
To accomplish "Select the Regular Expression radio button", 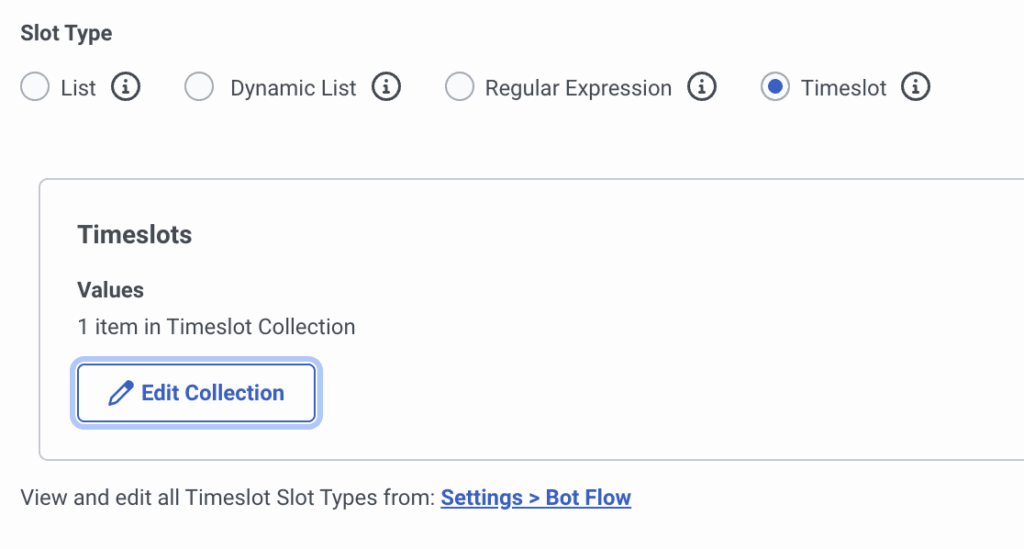I will (x=459, y=87).
